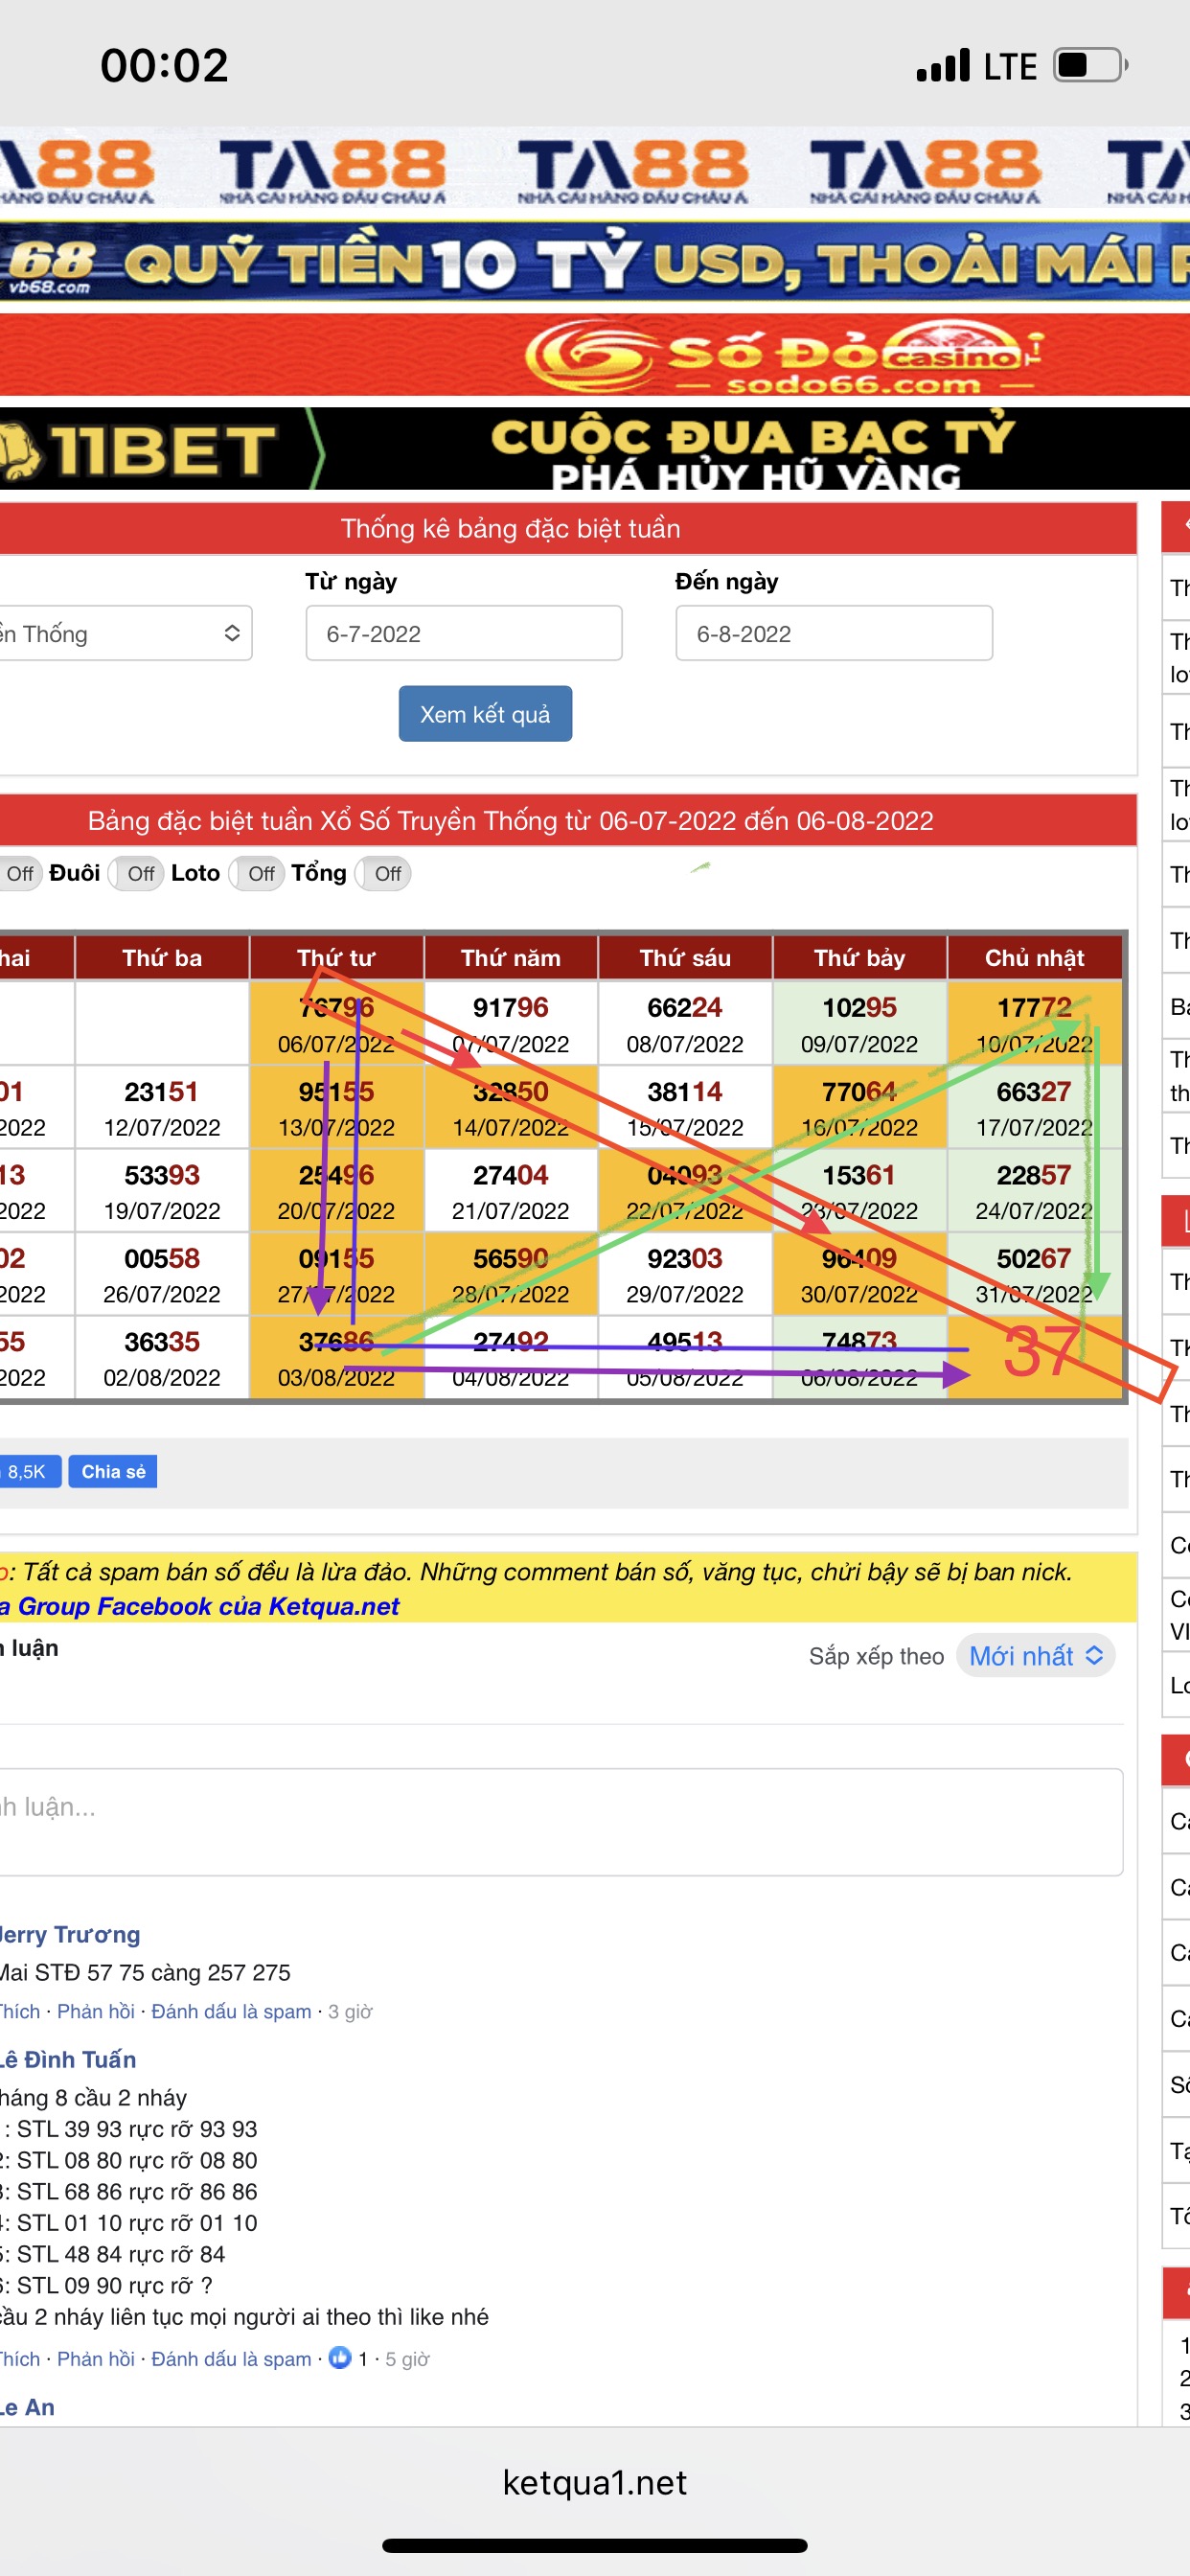
Task: Focus the Đến ngày date field 6-8-2022
Action: point(834,633)
